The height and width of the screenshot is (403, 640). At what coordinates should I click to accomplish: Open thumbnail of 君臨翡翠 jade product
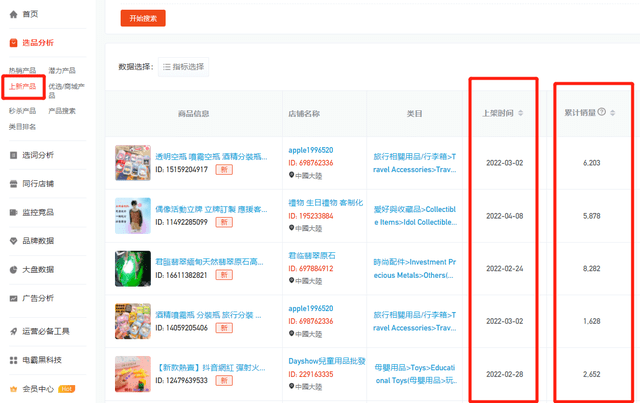click(133, 269)
